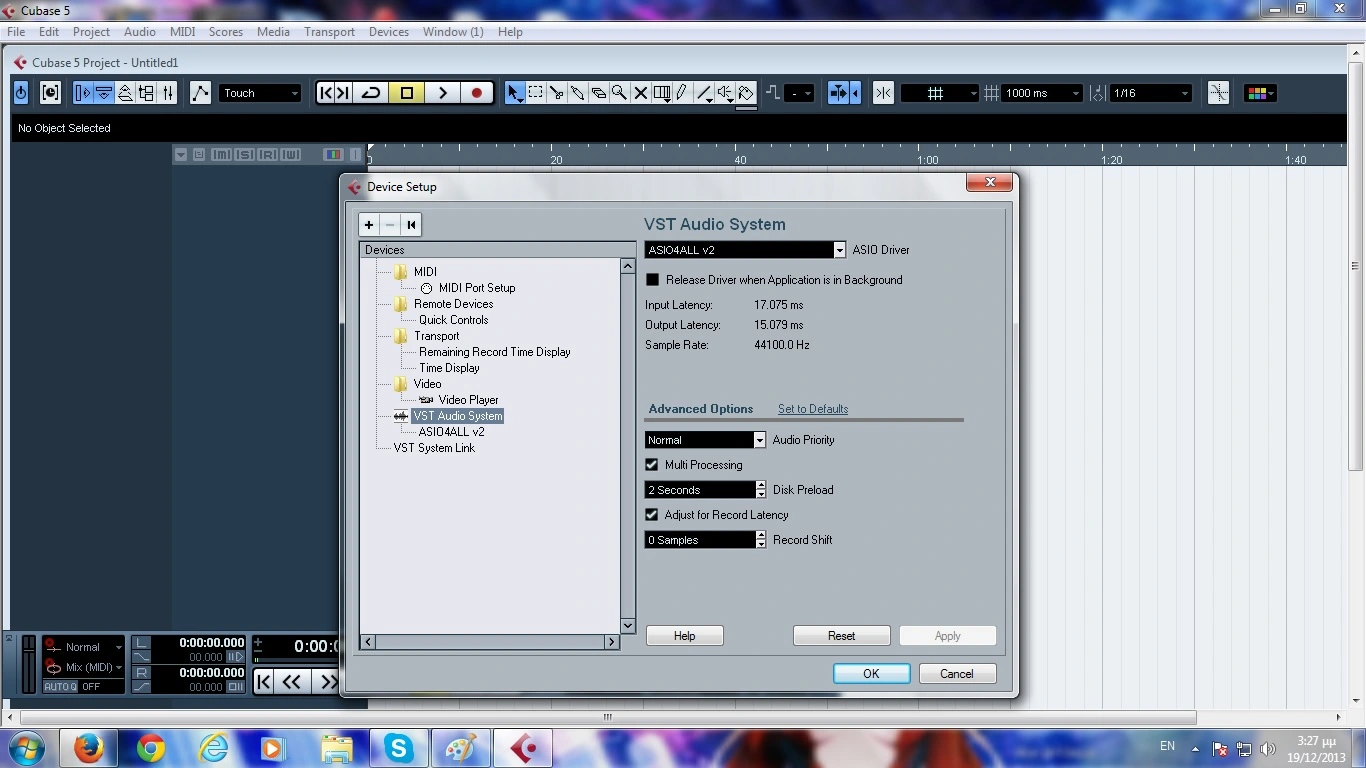
Task: Select the Split scissors tool
Action: pyautogui.click(x=556, y=93)
